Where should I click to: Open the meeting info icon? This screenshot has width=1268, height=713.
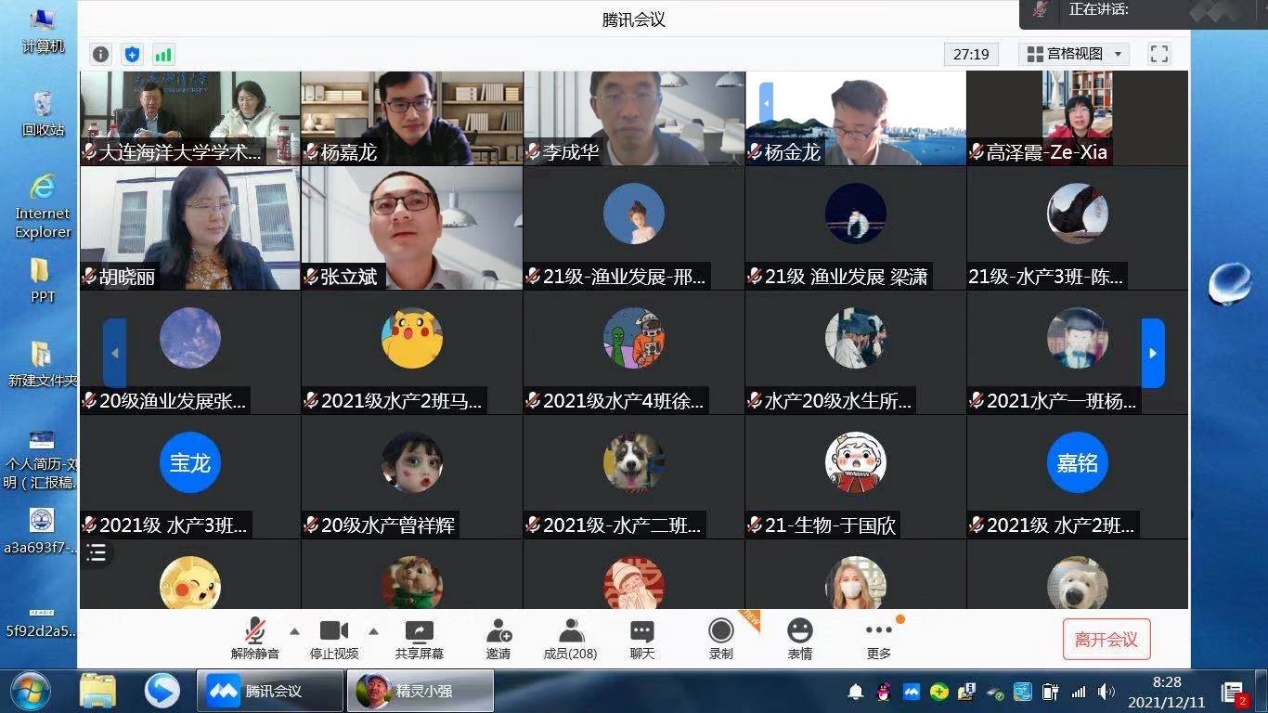coord(100,54)
